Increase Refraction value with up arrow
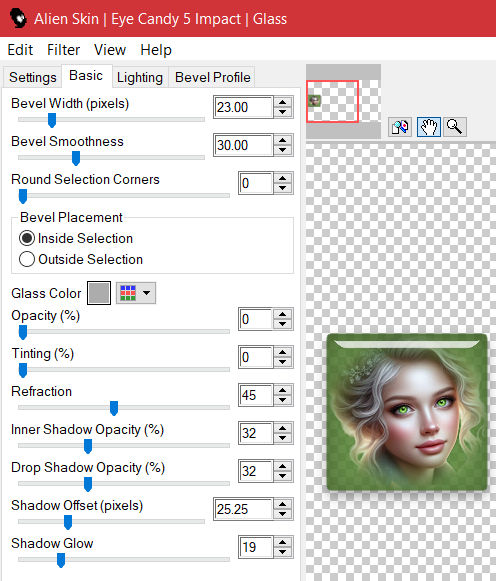Image resolution: width=496 pixels, height=581 pixels. (283, 390)
